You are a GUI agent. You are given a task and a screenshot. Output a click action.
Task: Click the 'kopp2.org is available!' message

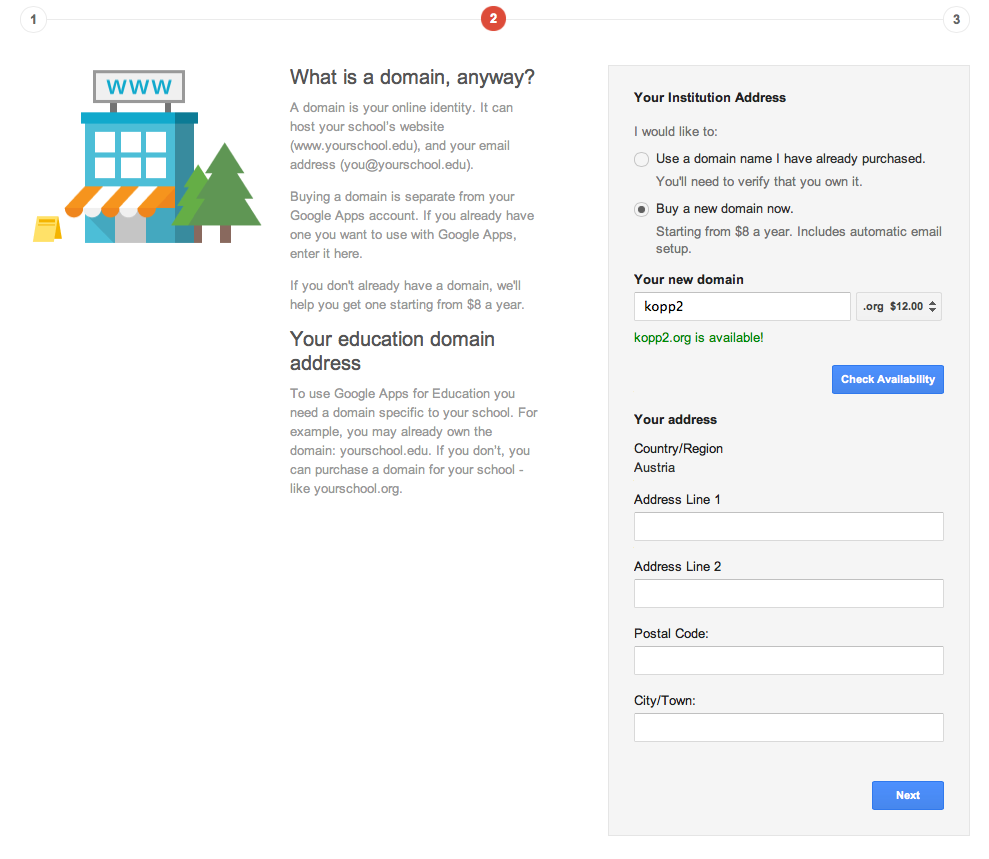(x=698, y=338)
